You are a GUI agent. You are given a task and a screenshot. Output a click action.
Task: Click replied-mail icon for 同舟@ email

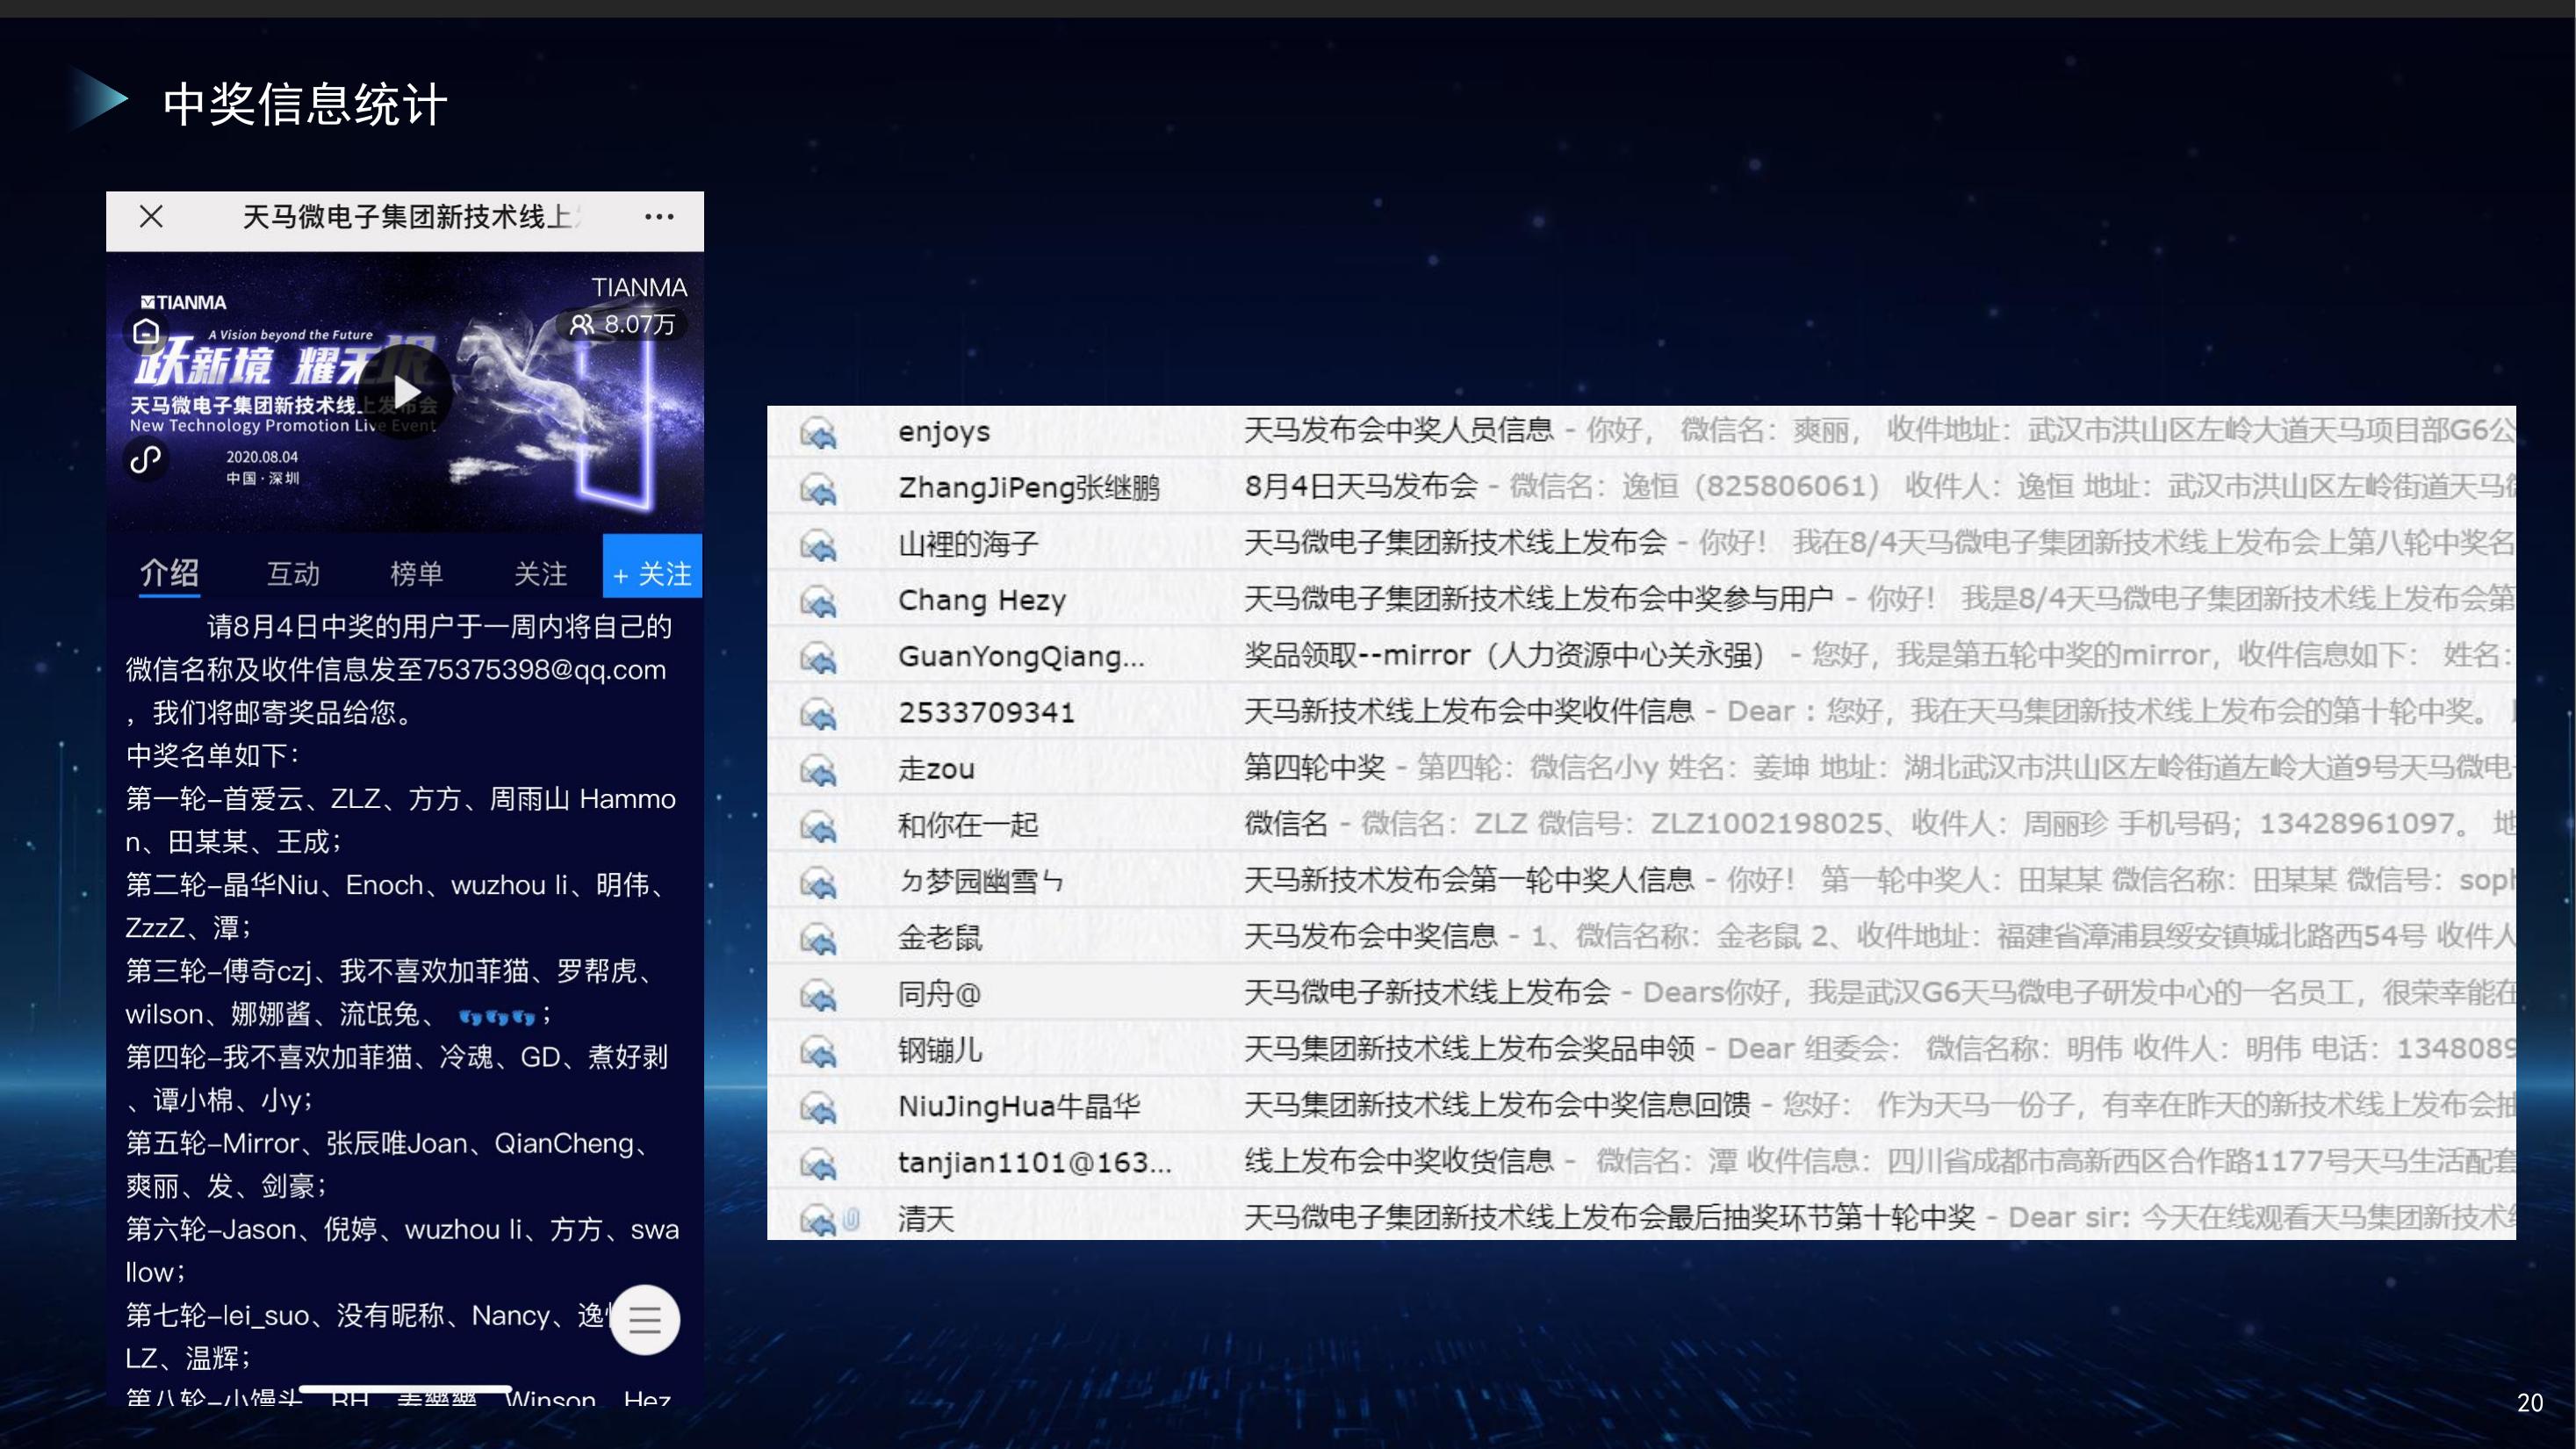point(818,994)
